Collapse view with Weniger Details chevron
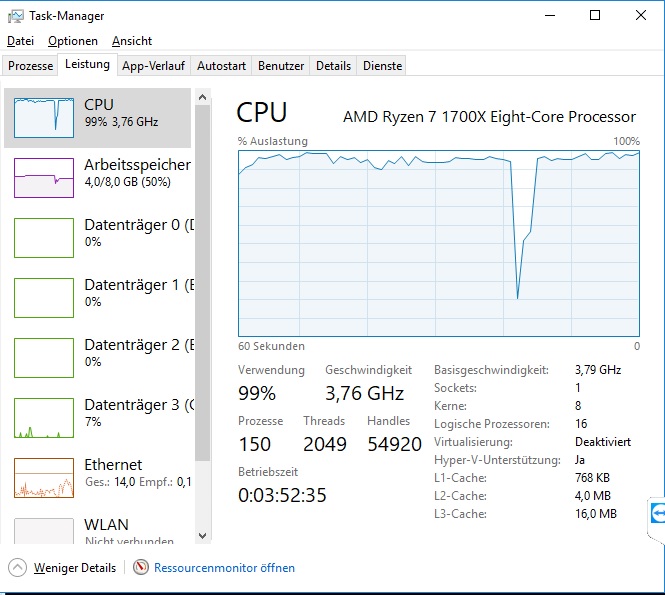 tap(17, 568)
